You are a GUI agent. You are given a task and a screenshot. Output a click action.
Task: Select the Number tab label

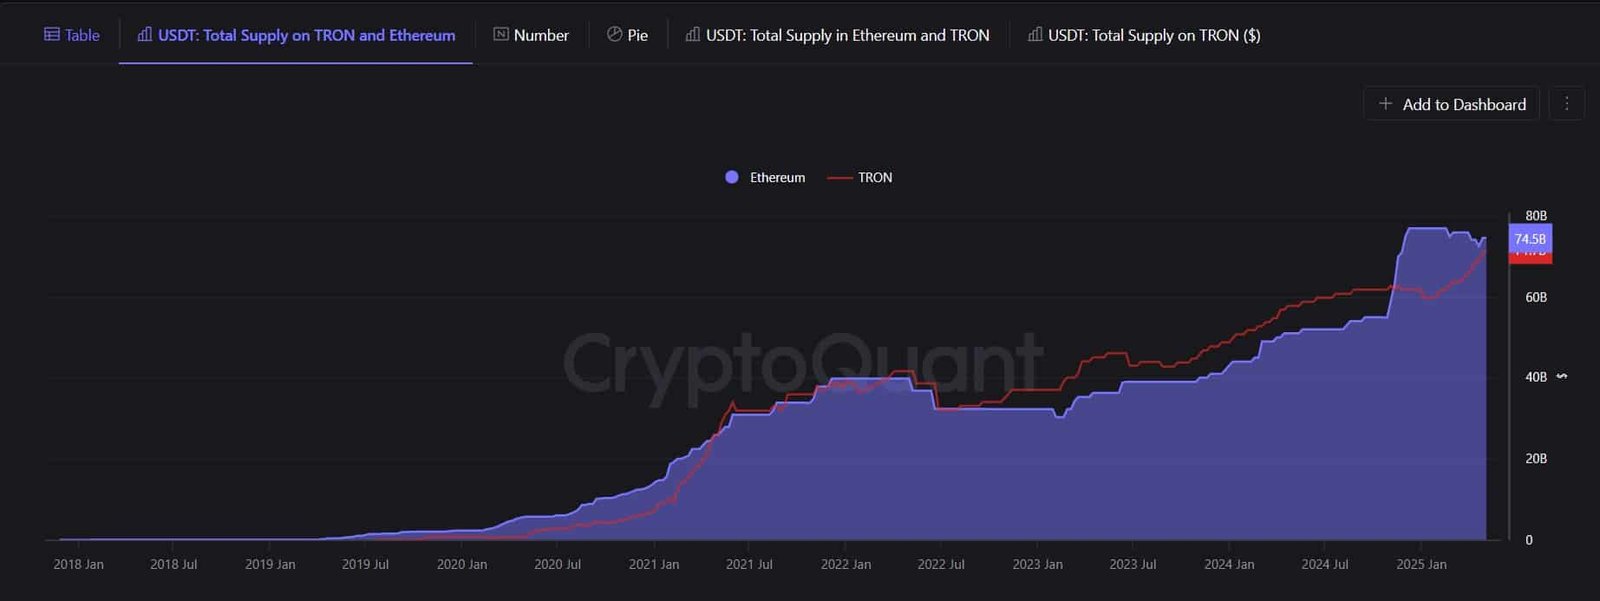tap(541, 35)
